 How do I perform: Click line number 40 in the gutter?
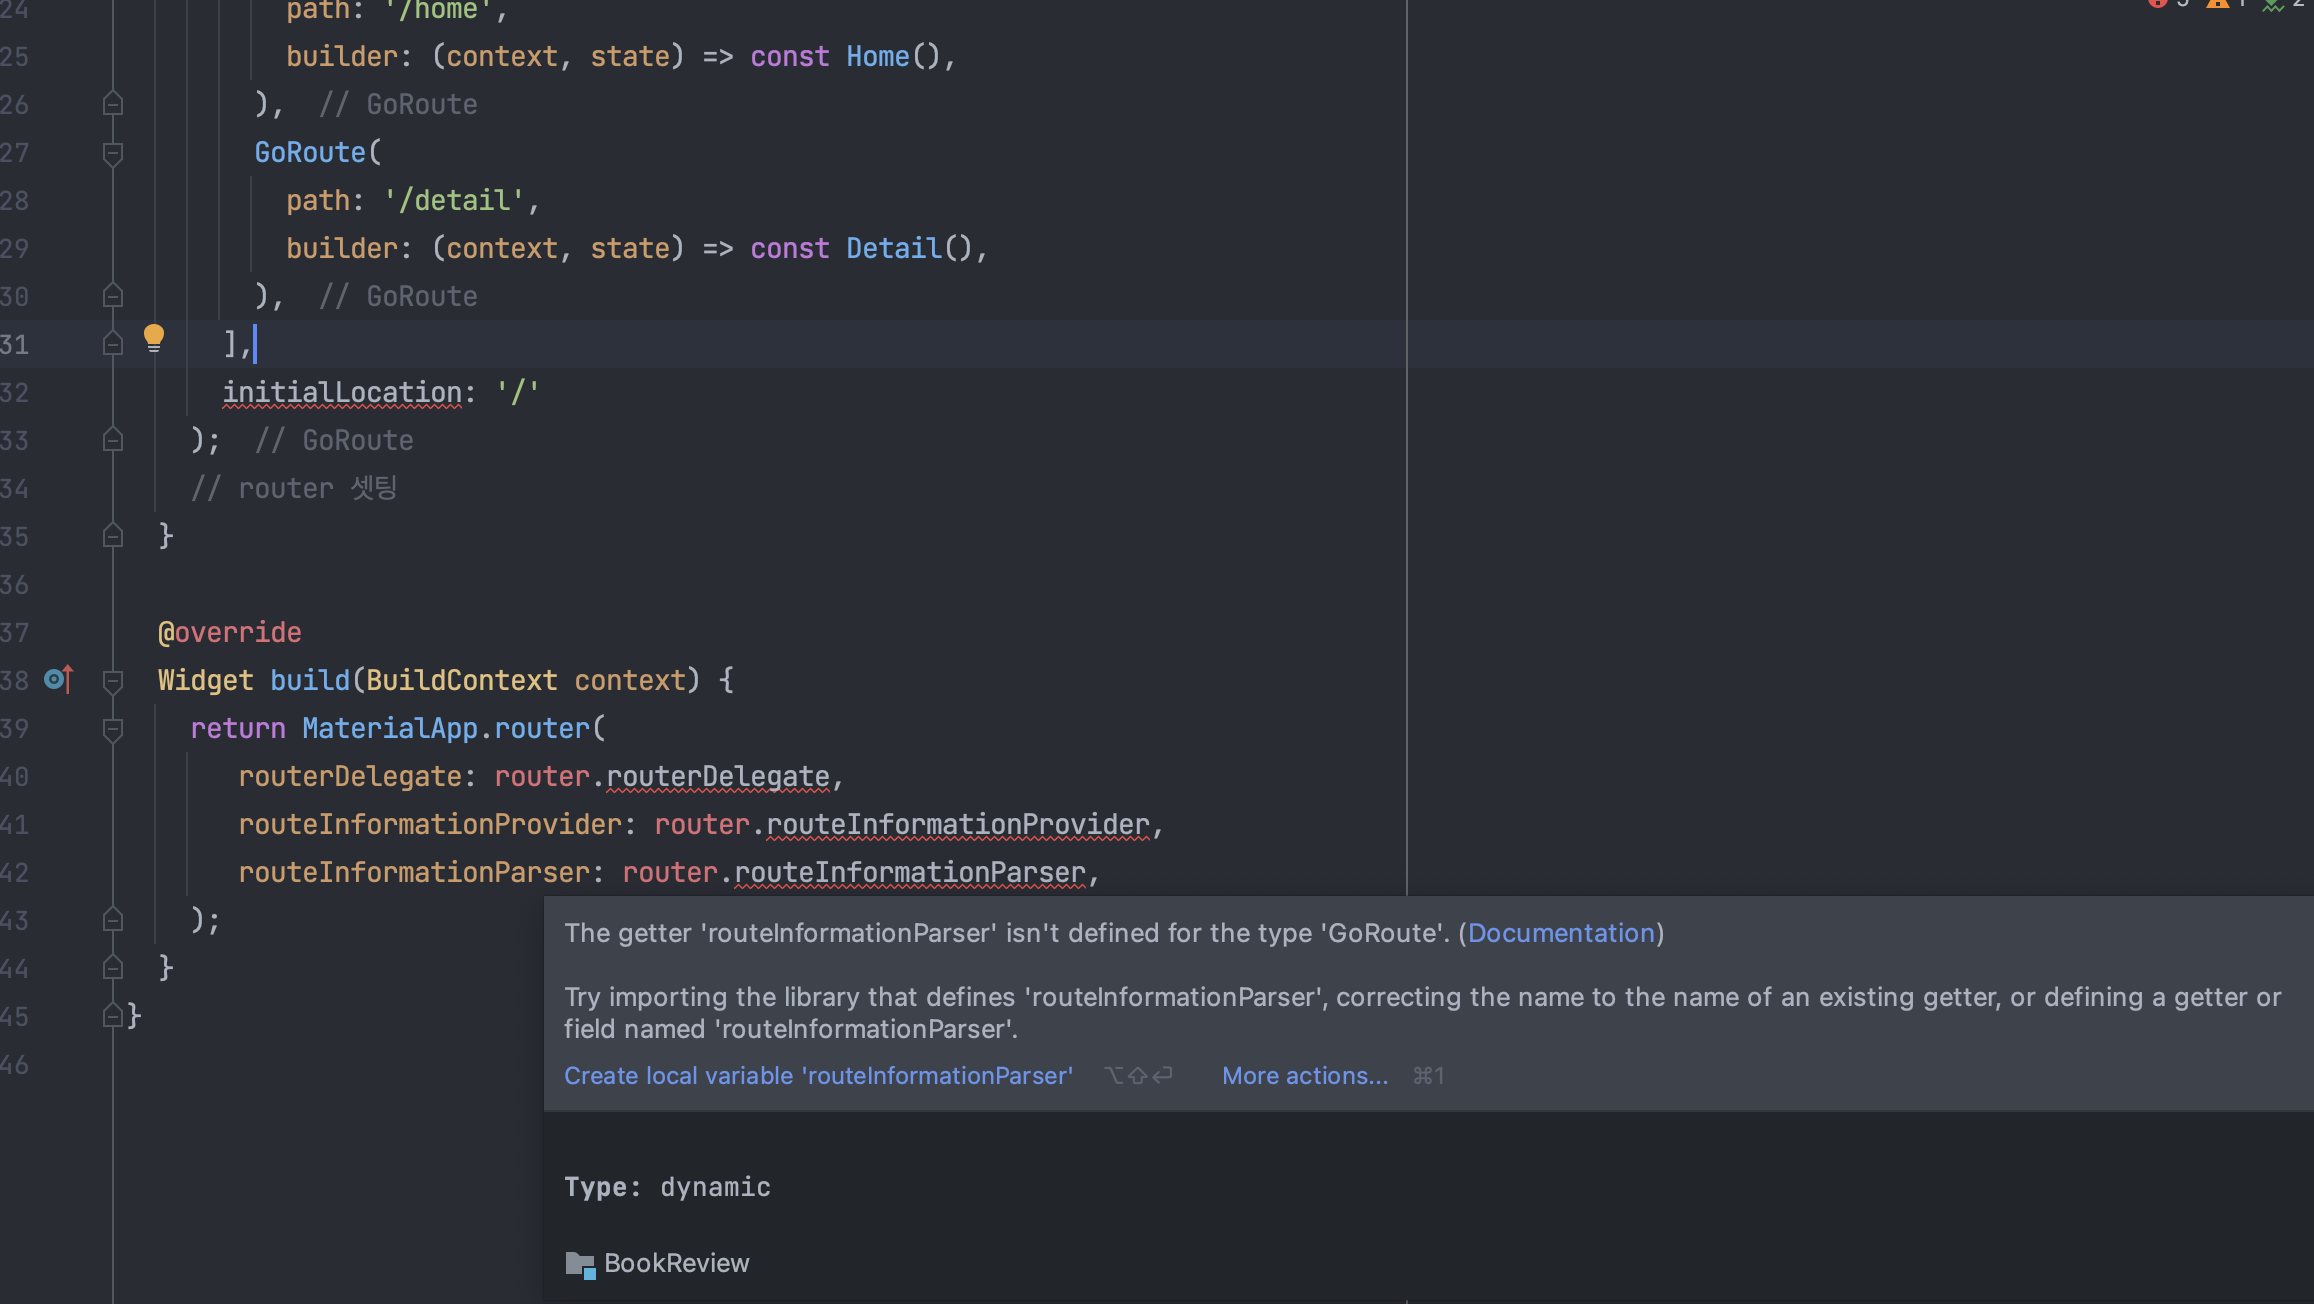point(15,776)
